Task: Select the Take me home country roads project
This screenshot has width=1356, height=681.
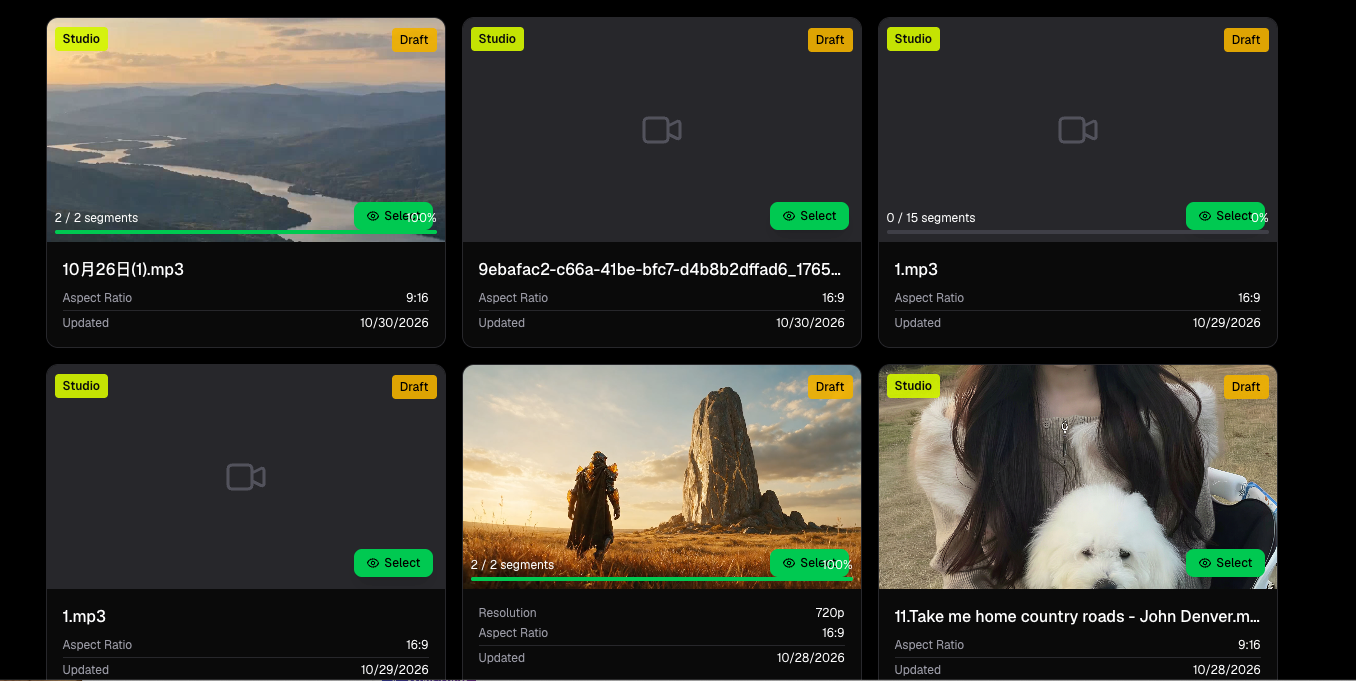Action: point(1225,563)
